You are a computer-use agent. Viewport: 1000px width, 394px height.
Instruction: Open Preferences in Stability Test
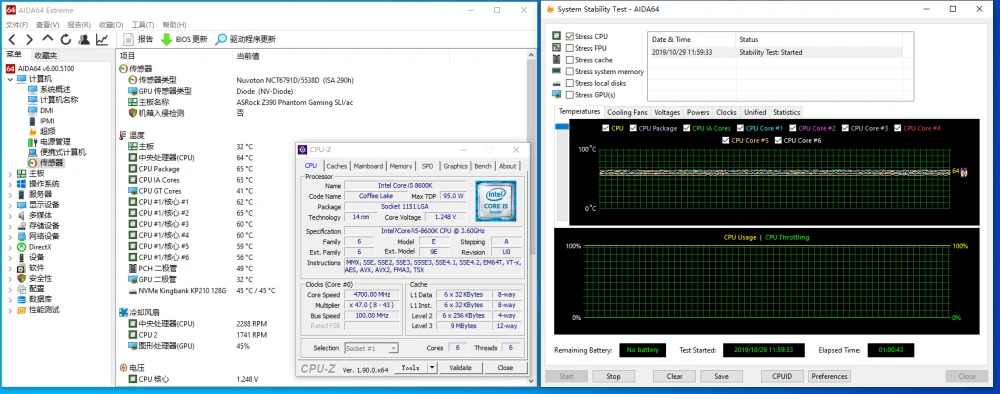pyautogui.click(x=829, y=376)
